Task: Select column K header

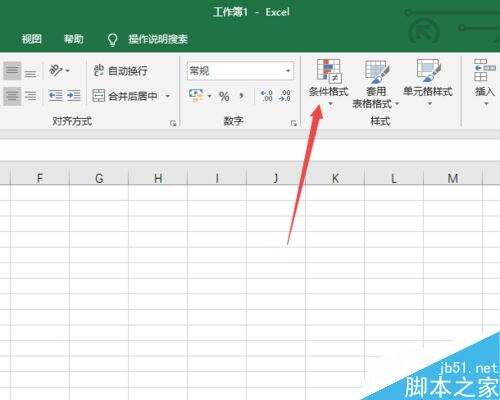Action: [335, 178]
